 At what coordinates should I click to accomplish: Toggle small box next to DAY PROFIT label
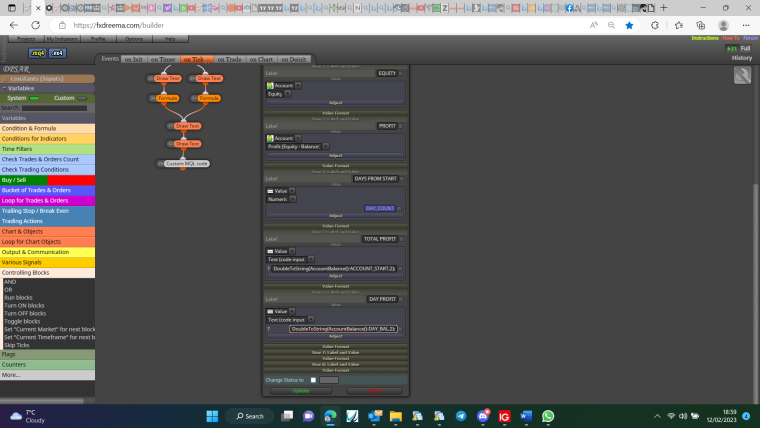(x=401, y=300)
